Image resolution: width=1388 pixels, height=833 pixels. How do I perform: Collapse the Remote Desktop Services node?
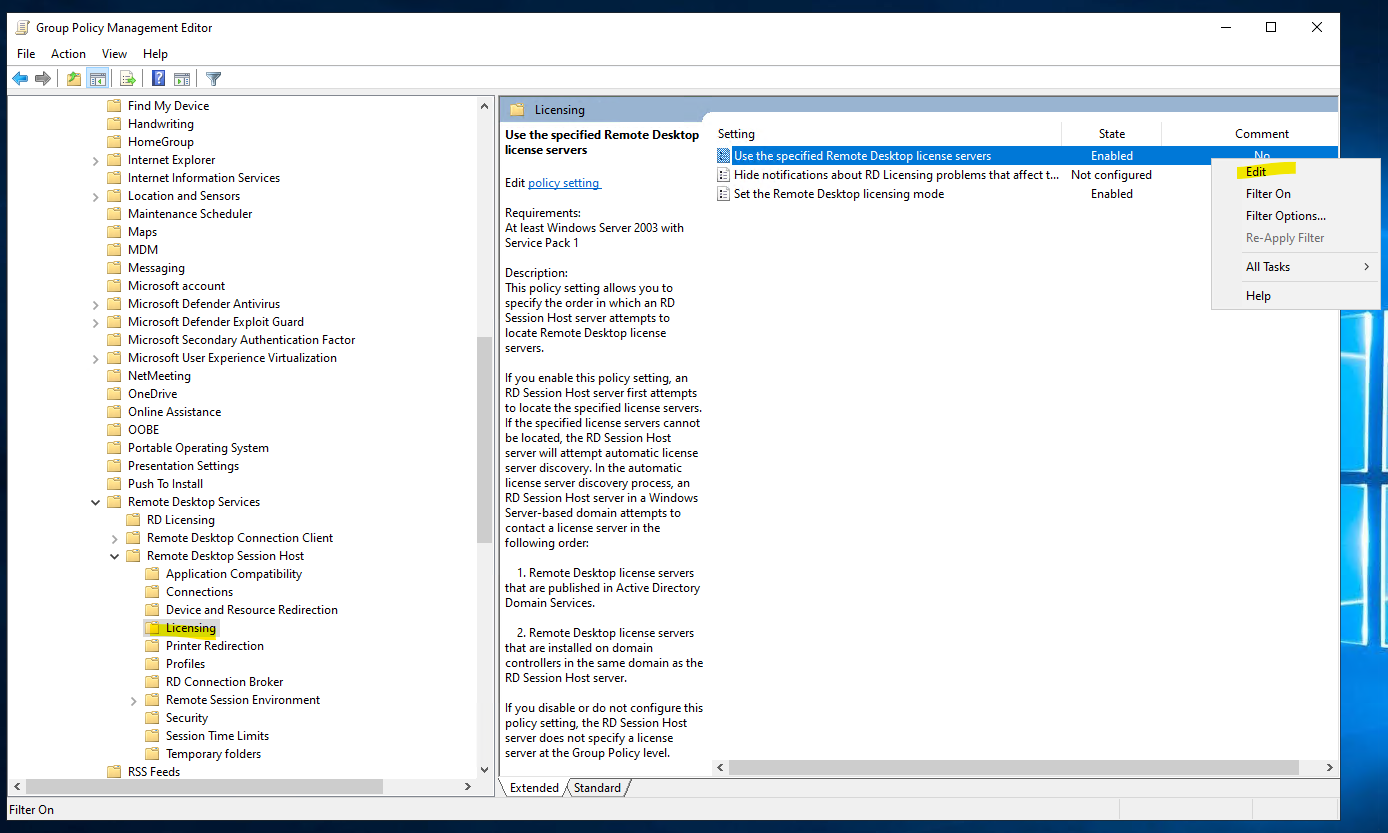tap(96, 502)
